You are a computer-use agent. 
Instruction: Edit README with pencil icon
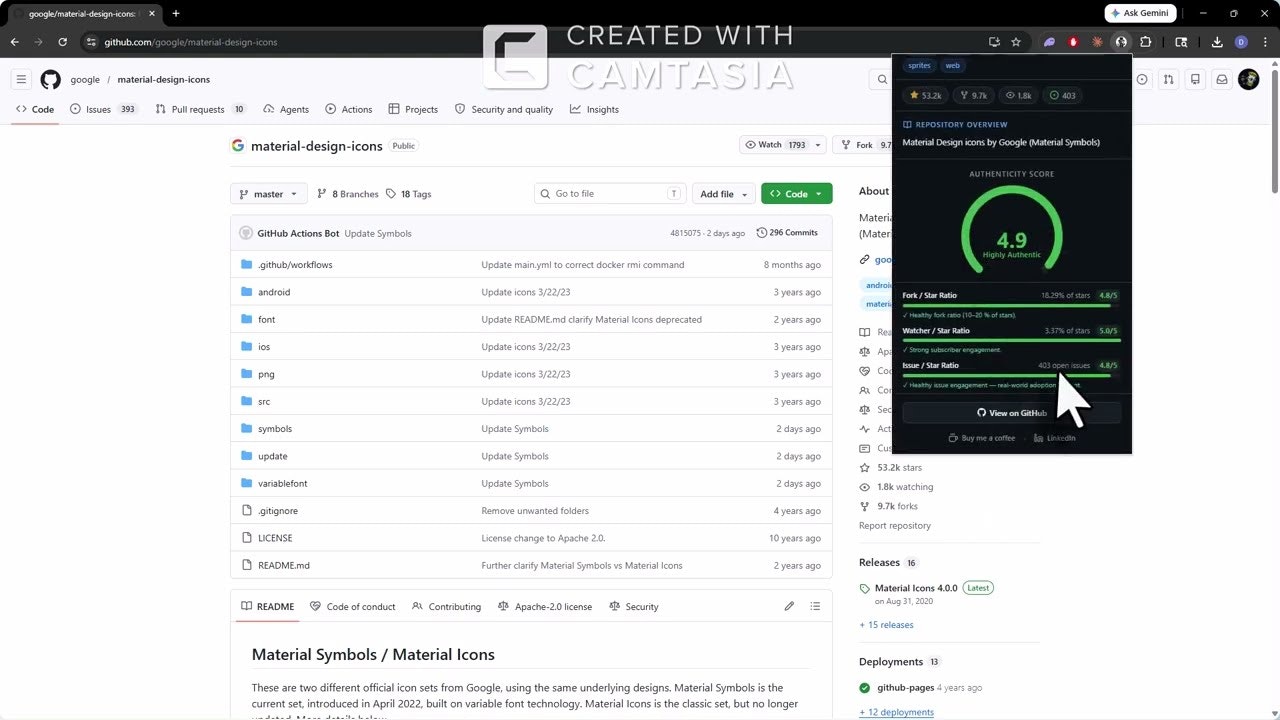[x=789, y=606]
